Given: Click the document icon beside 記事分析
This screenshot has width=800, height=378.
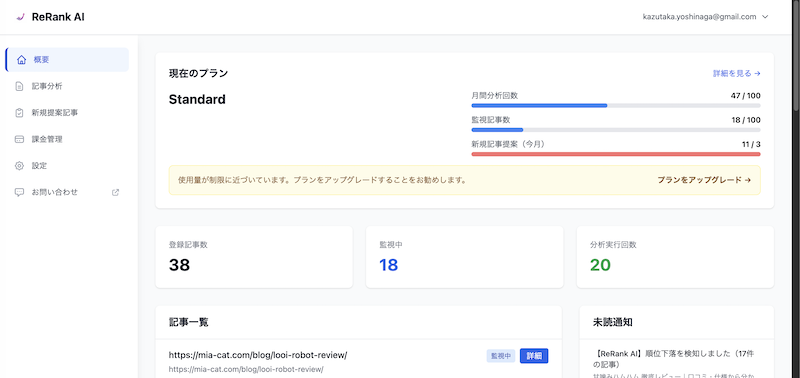Looking at the screenshot, I should coord(19,86).
